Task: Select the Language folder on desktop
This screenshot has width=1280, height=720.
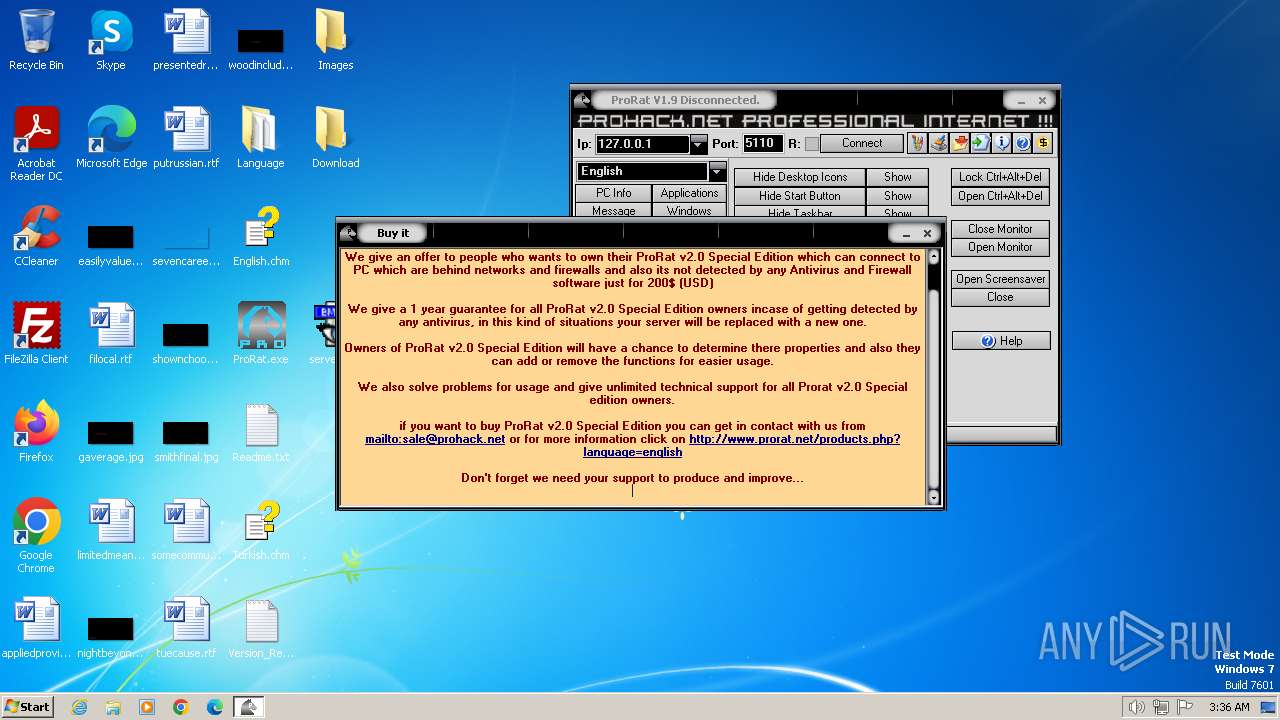Action: point(260,138)
